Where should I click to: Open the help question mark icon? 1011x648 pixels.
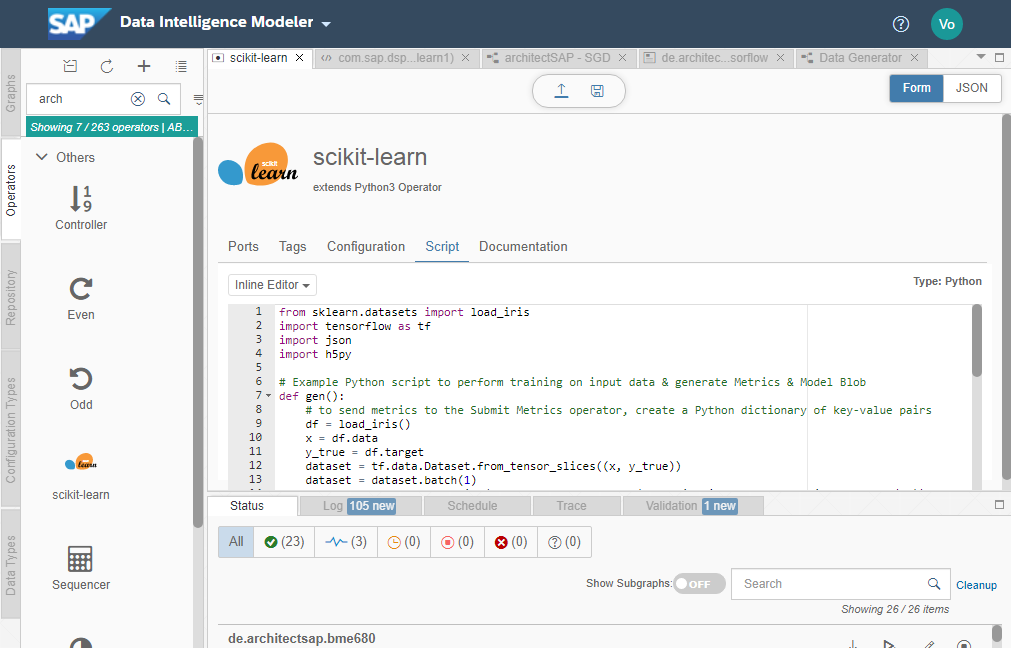click(x=901, y=24)
